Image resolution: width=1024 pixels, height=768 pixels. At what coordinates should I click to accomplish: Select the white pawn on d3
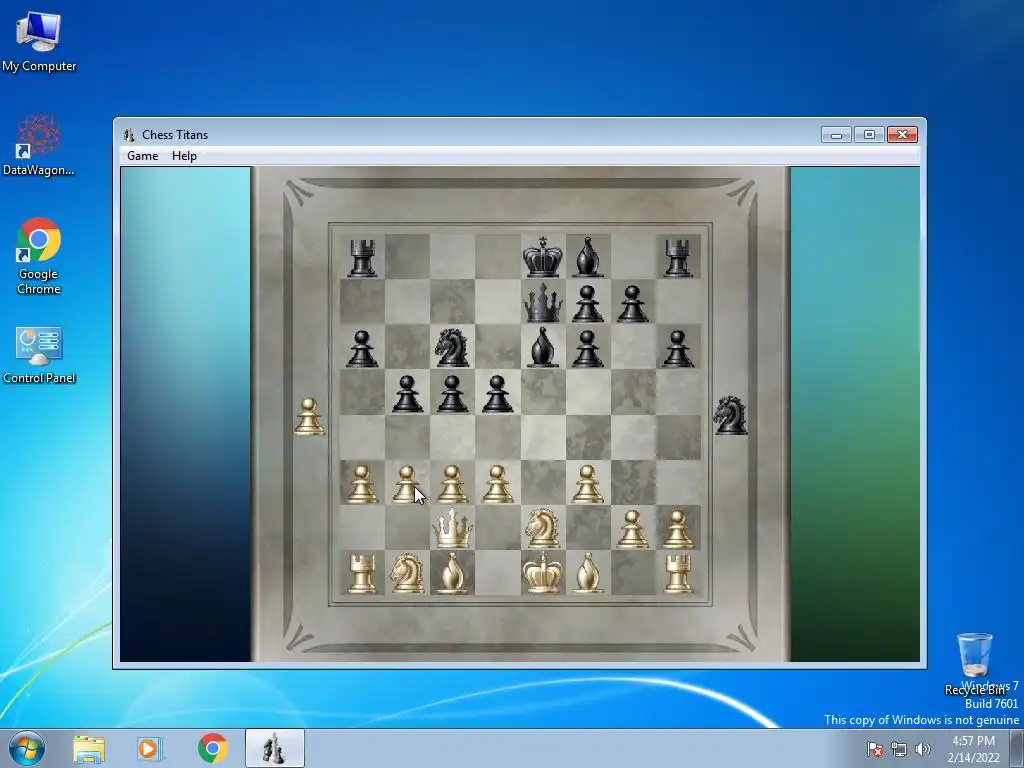pos(498,484)
